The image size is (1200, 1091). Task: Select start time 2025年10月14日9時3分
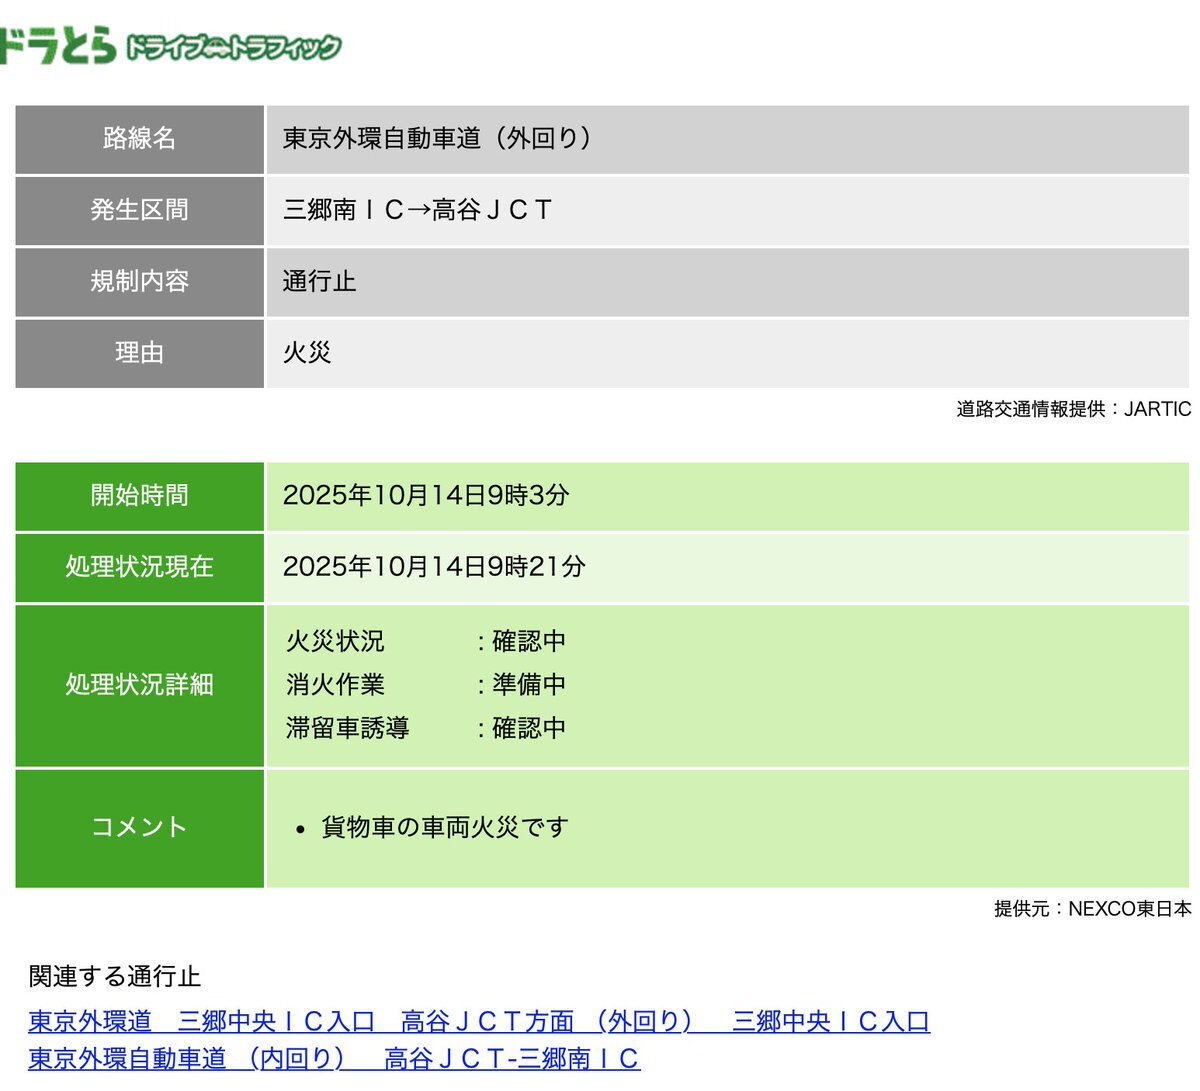pyautogui.click(x=426, y=495)
